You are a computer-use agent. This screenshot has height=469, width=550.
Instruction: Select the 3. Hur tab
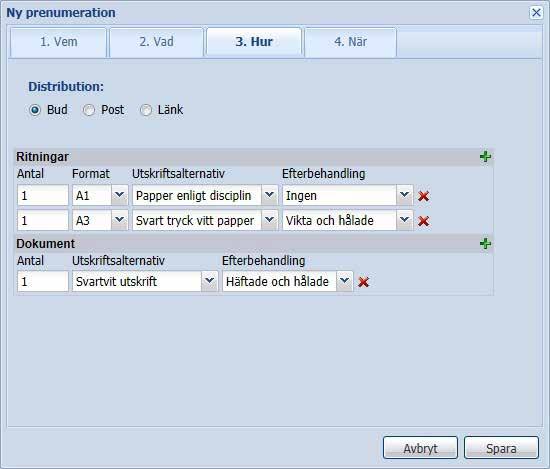tap(254, 42)
